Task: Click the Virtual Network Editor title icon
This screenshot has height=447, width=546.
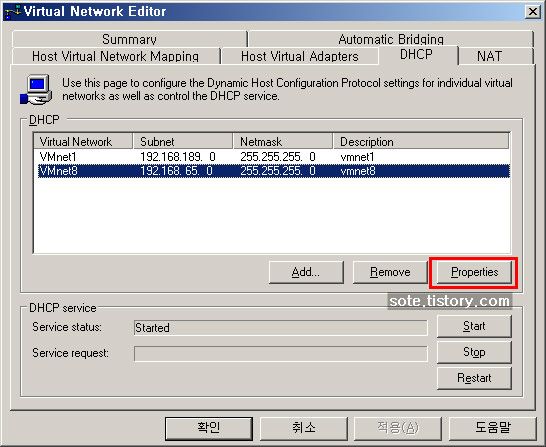Action: [x=13, y=12]
